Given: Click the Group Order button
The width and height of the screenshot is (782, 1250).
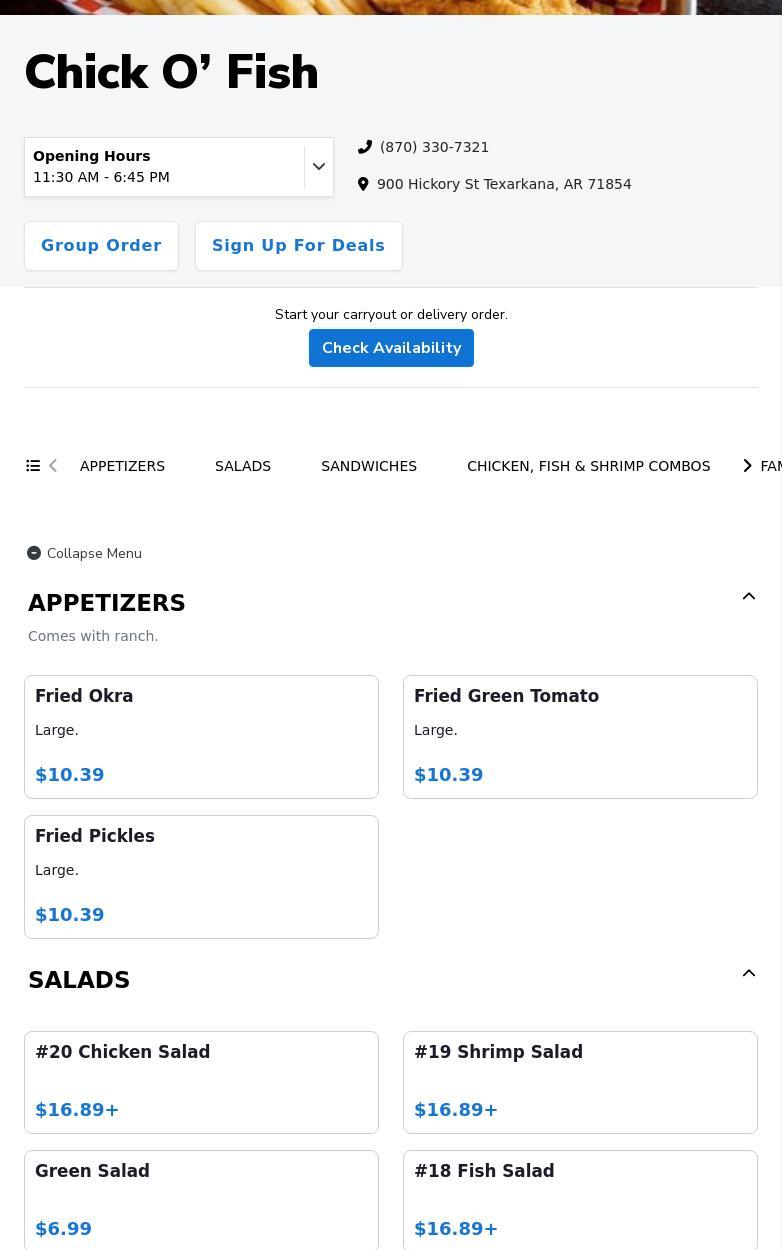Looking at the screenshot, I should (101, 246).
